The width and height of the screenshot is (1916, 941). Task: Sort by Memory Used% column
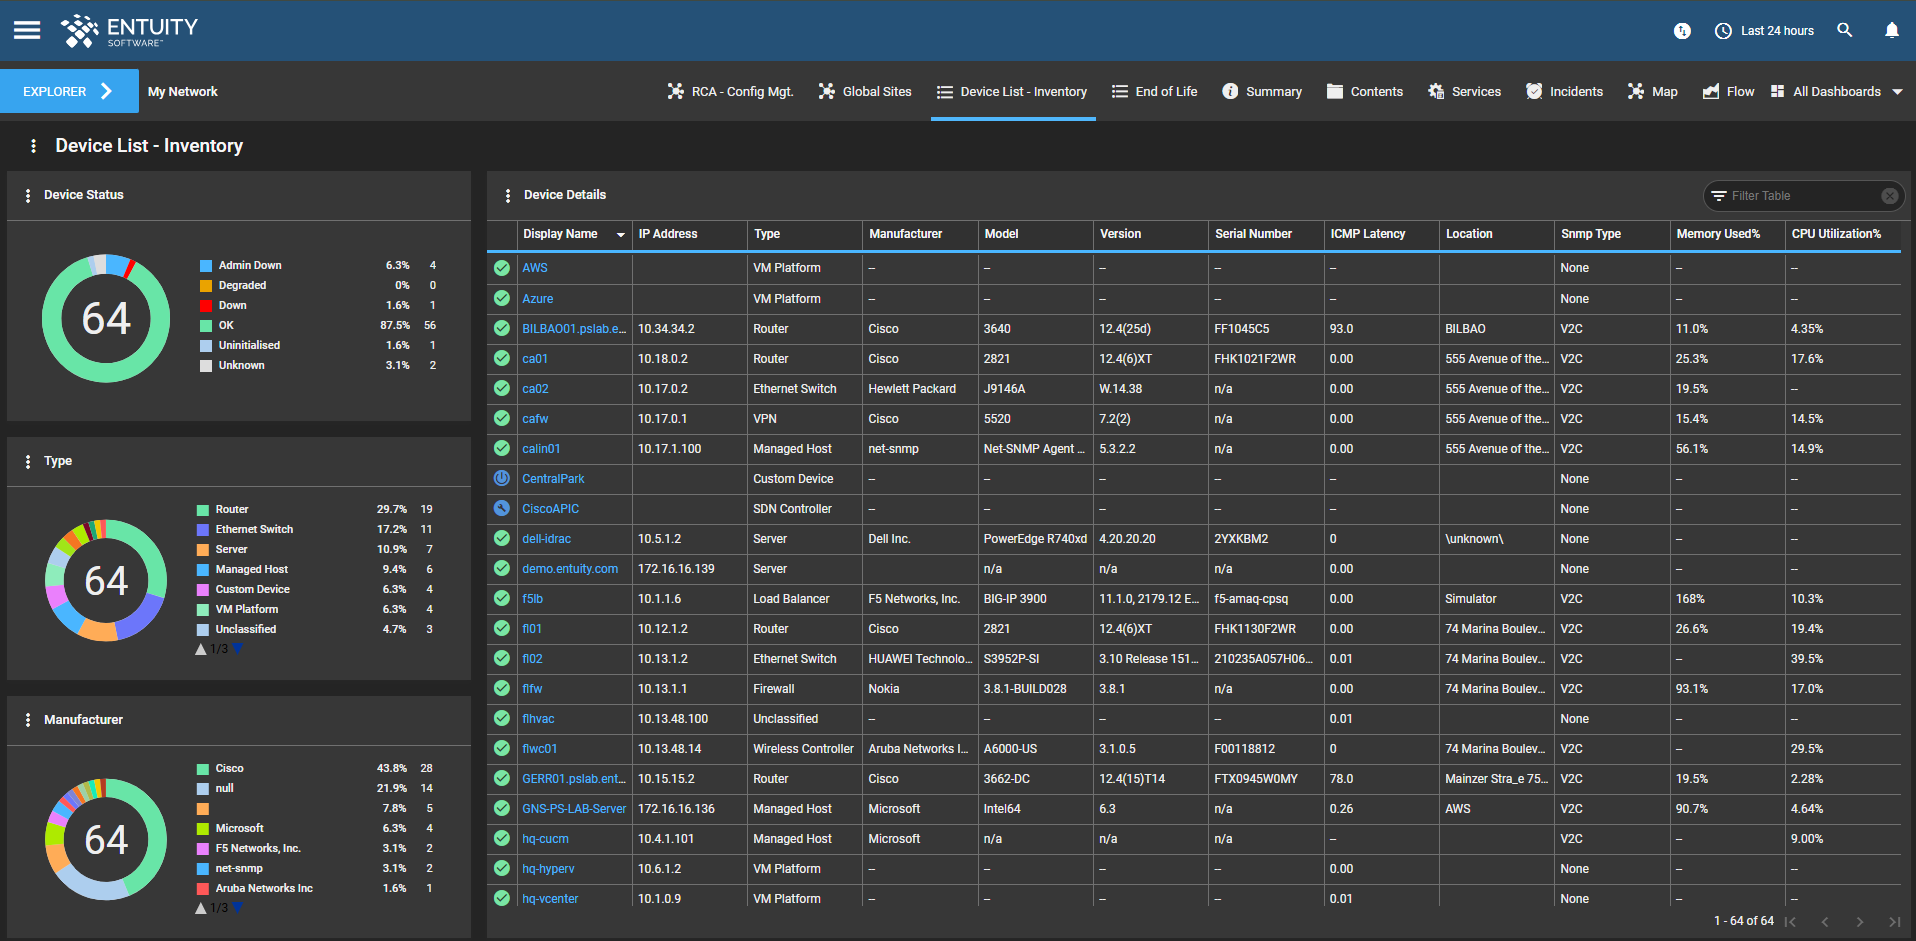point(1718,234)
